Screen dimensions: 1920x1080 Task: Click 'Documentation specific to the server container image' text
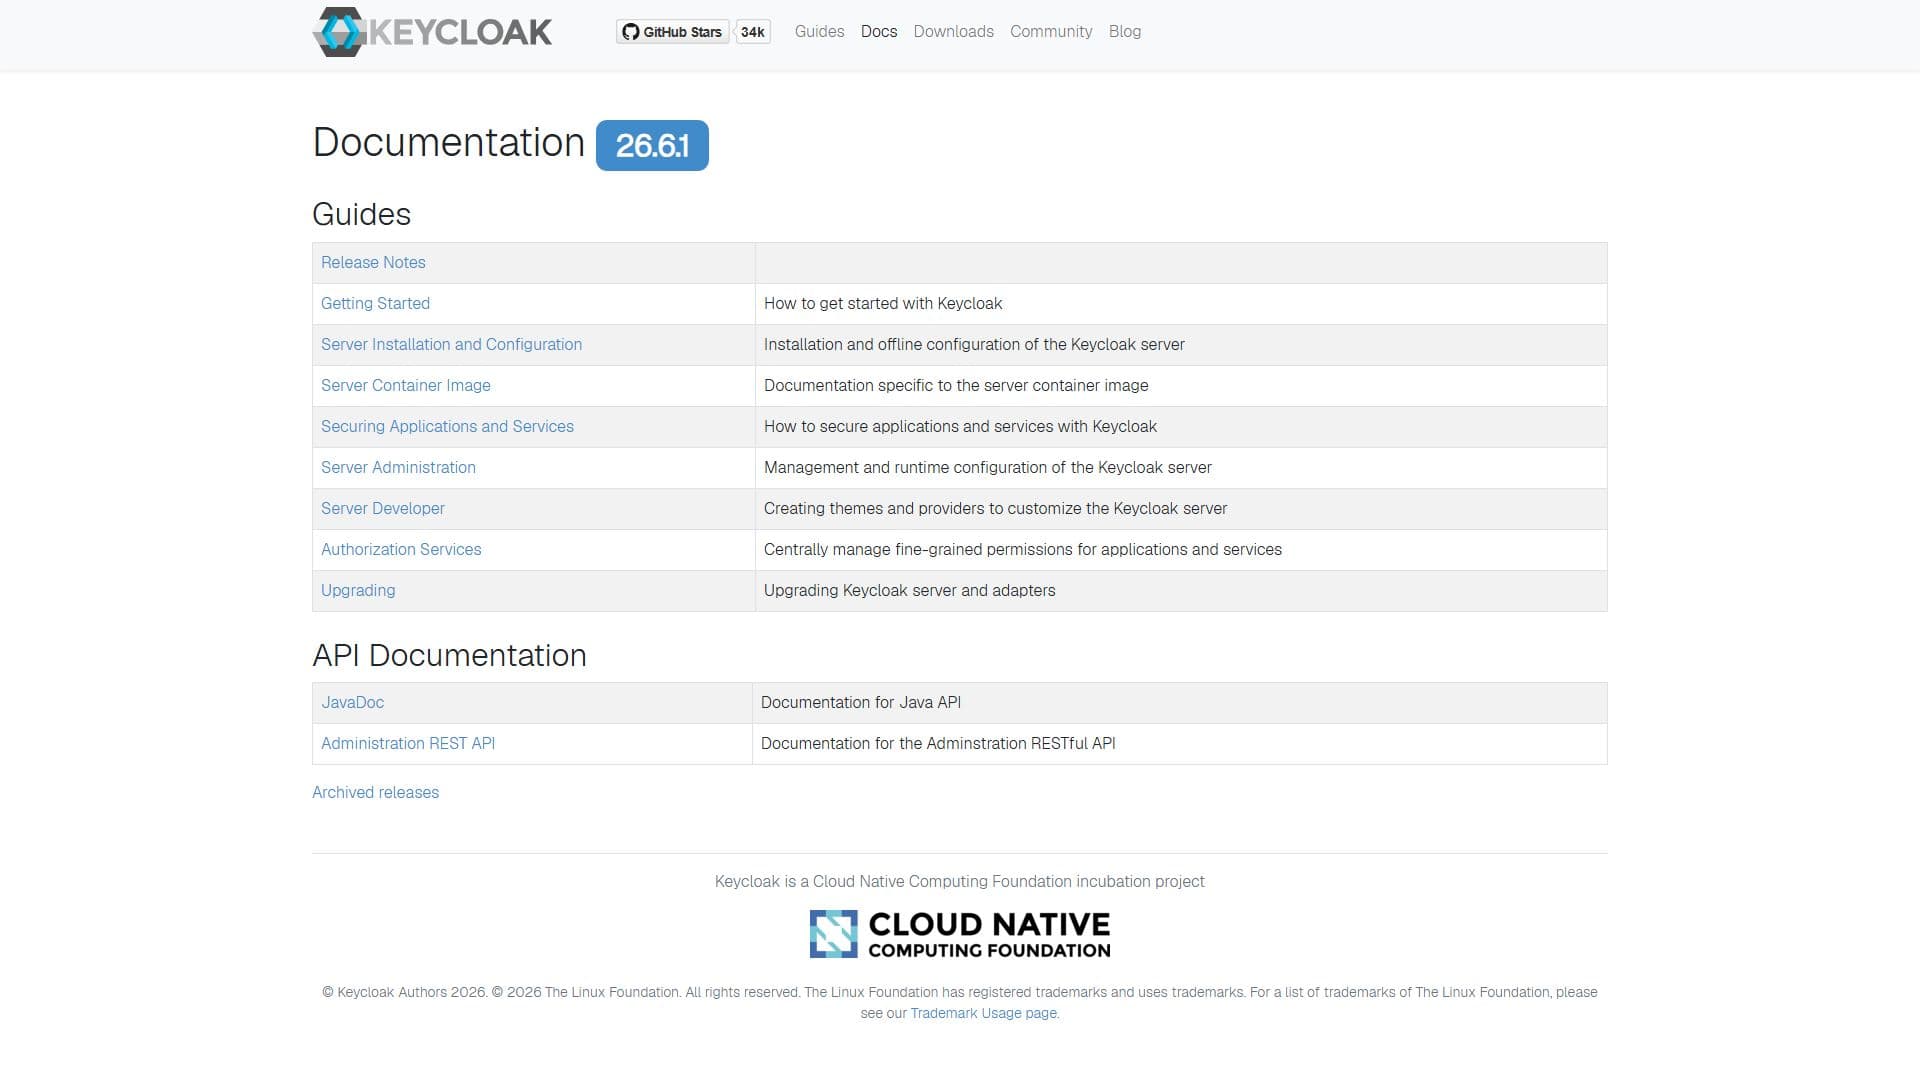point(956,385)
